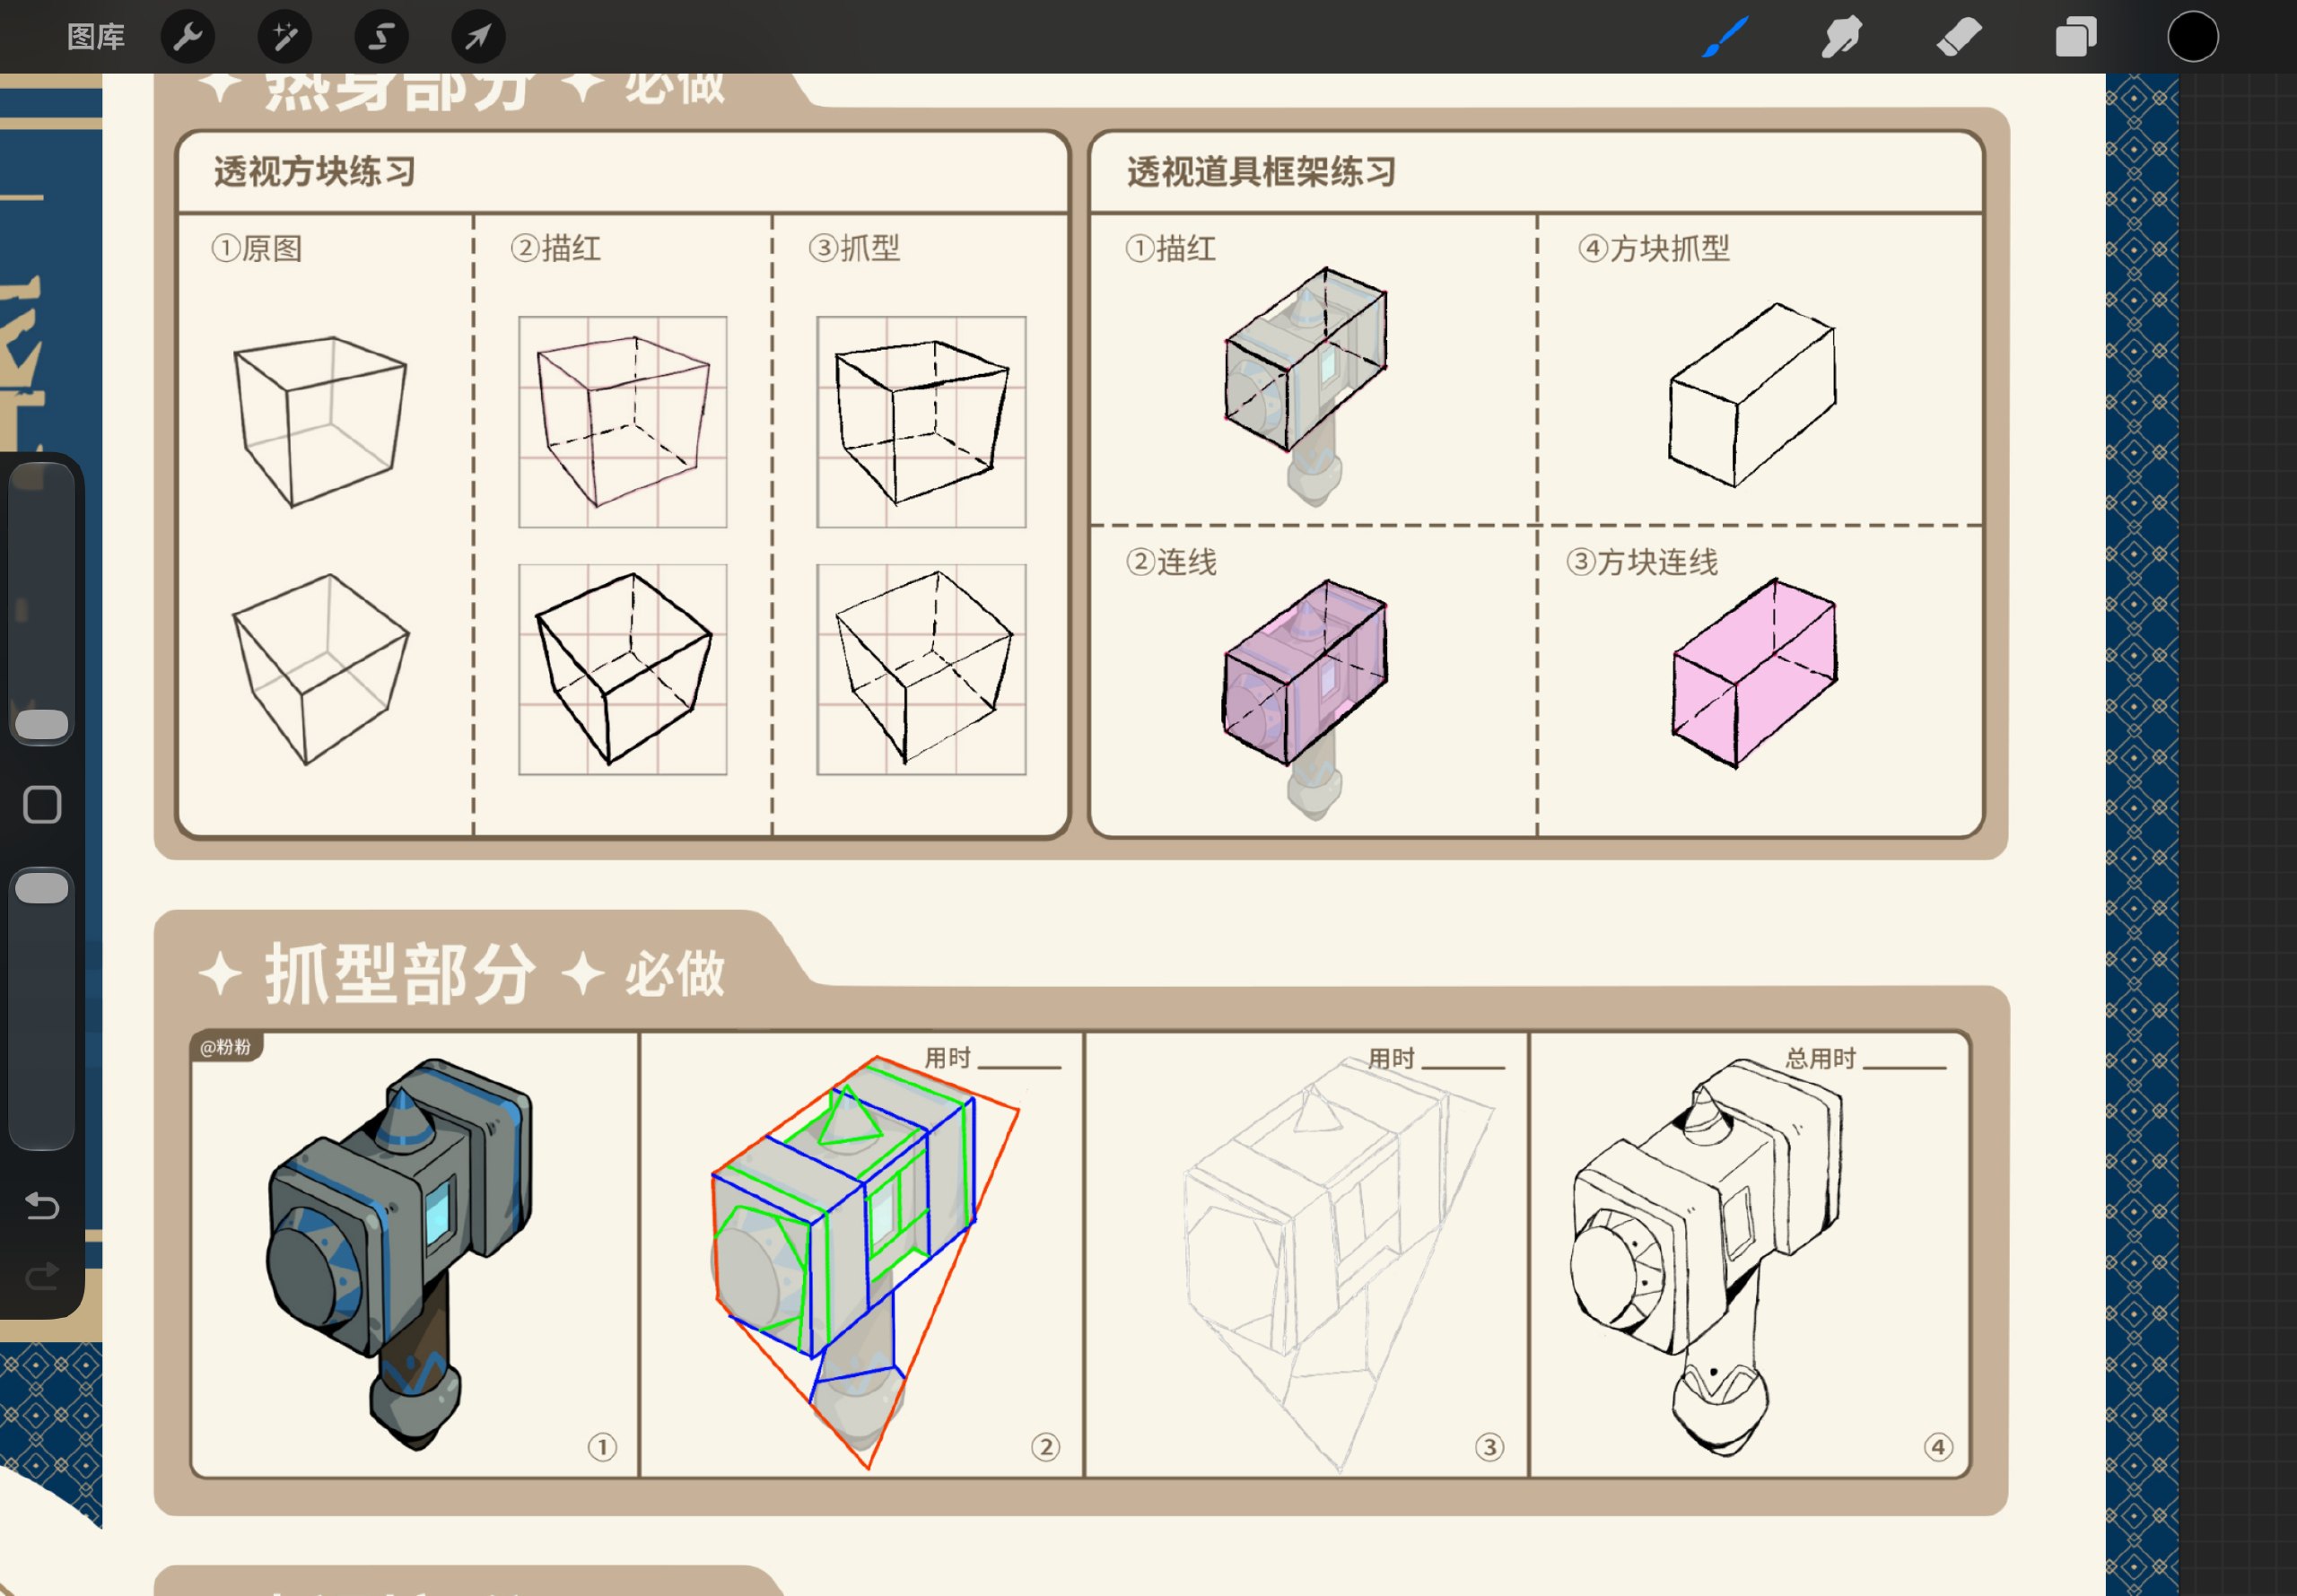The image size is (2297, 1596).
Task: Click the ②描红 label in cube practice
Action: pos(556,248)
